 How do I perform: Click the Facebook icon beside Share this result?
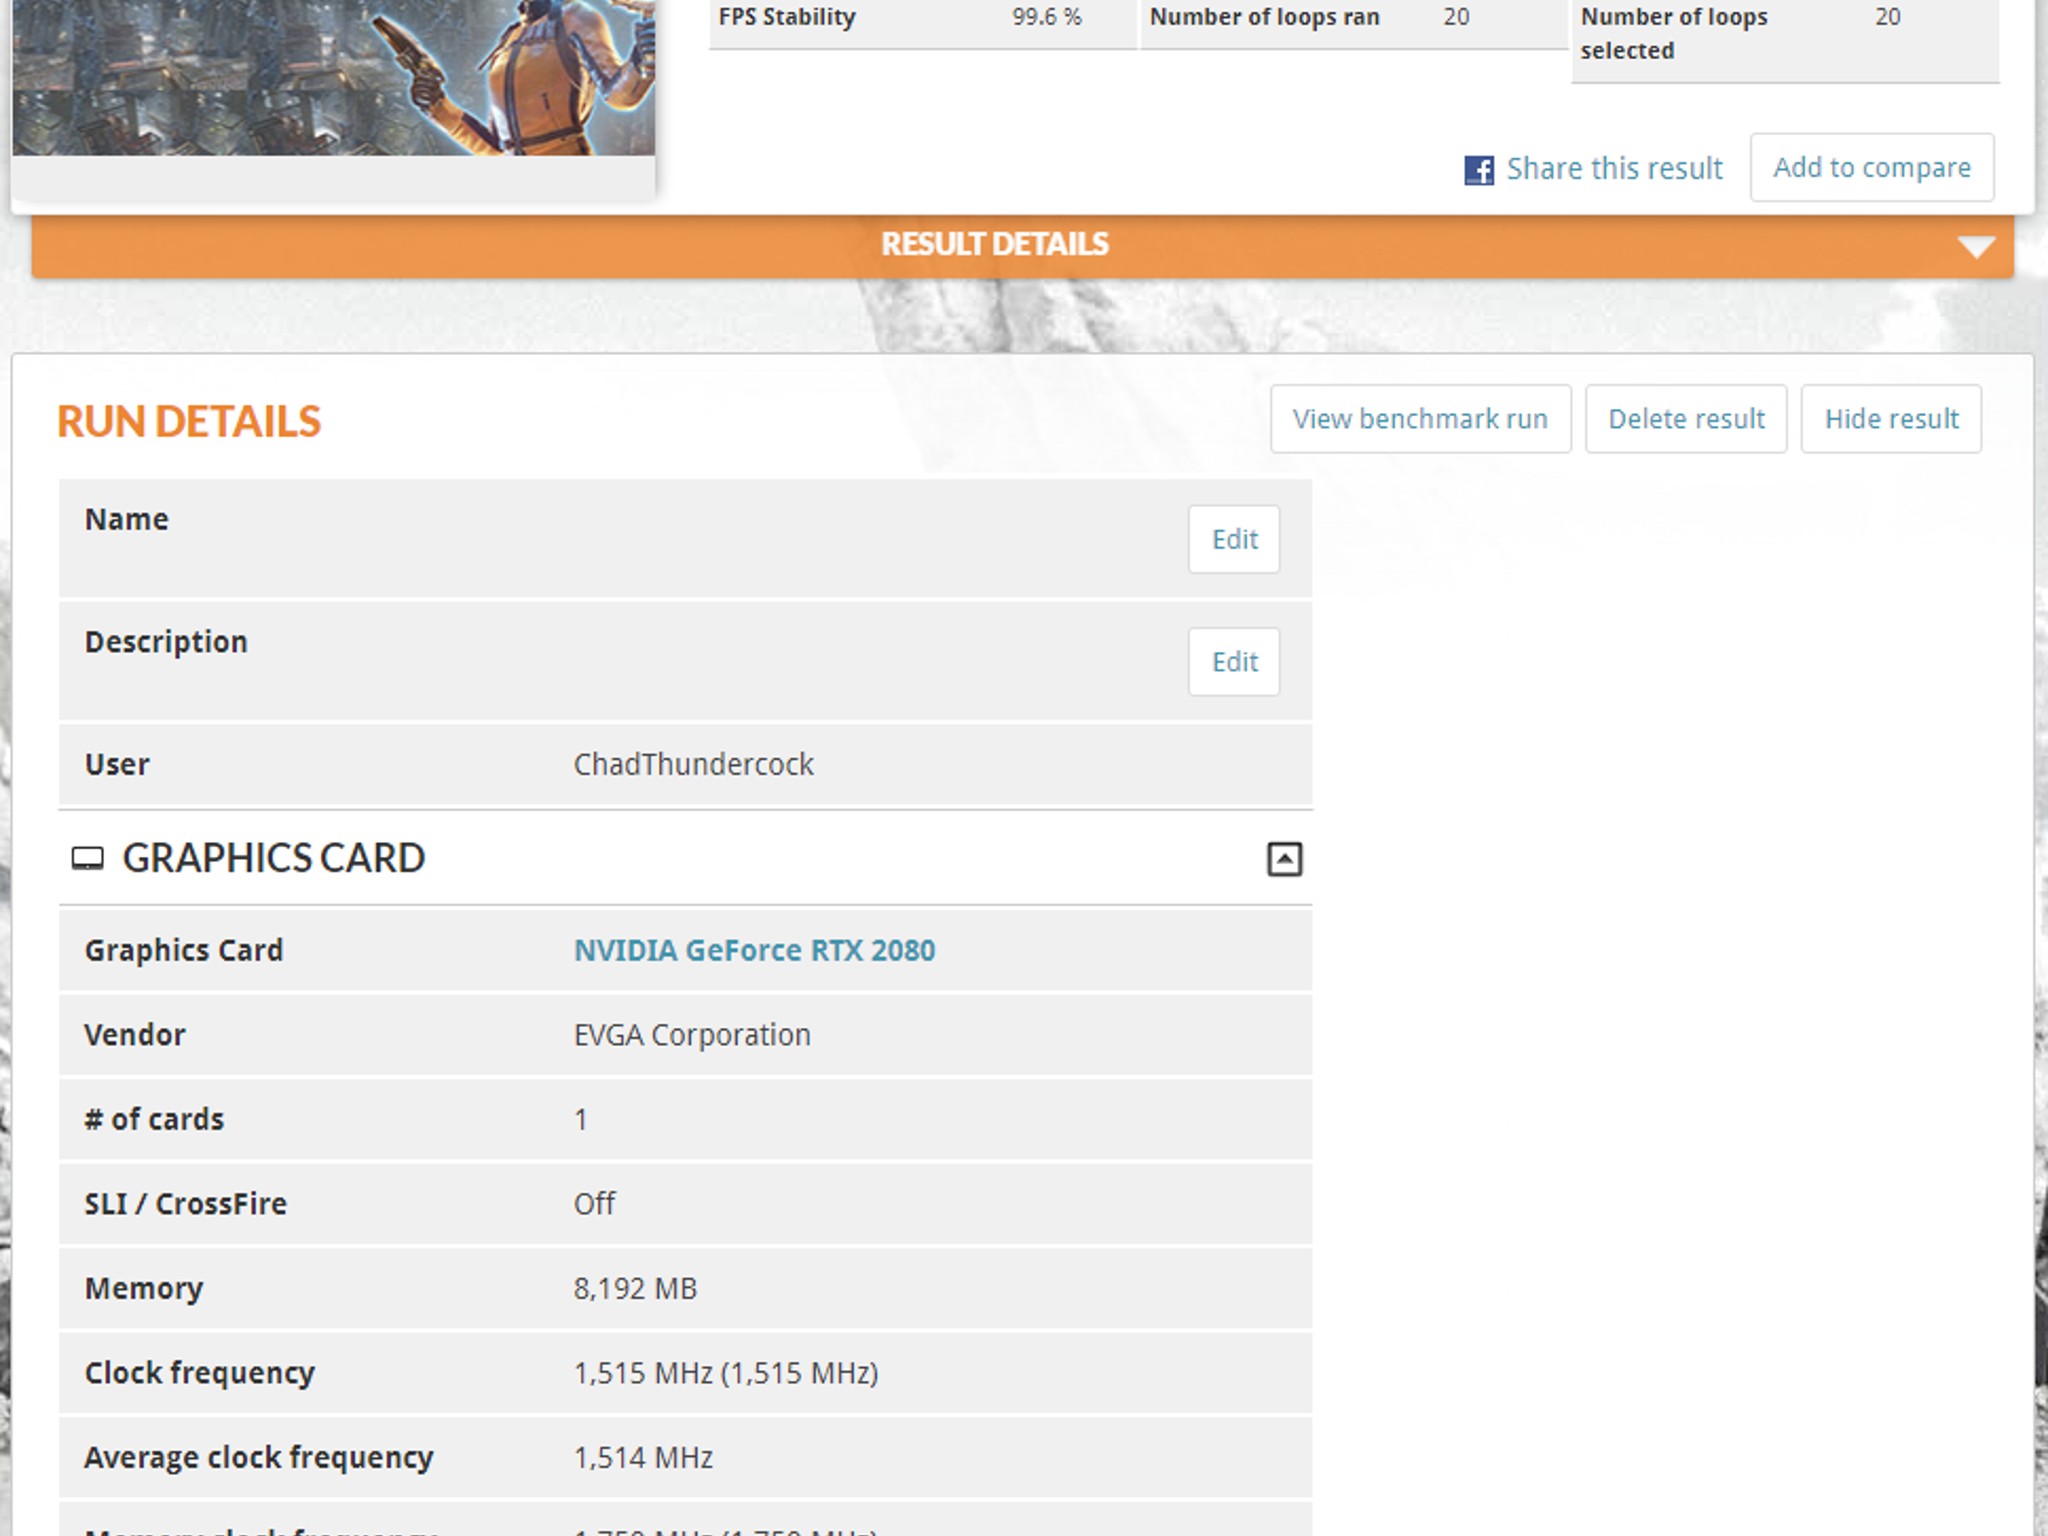[1479, 169]
